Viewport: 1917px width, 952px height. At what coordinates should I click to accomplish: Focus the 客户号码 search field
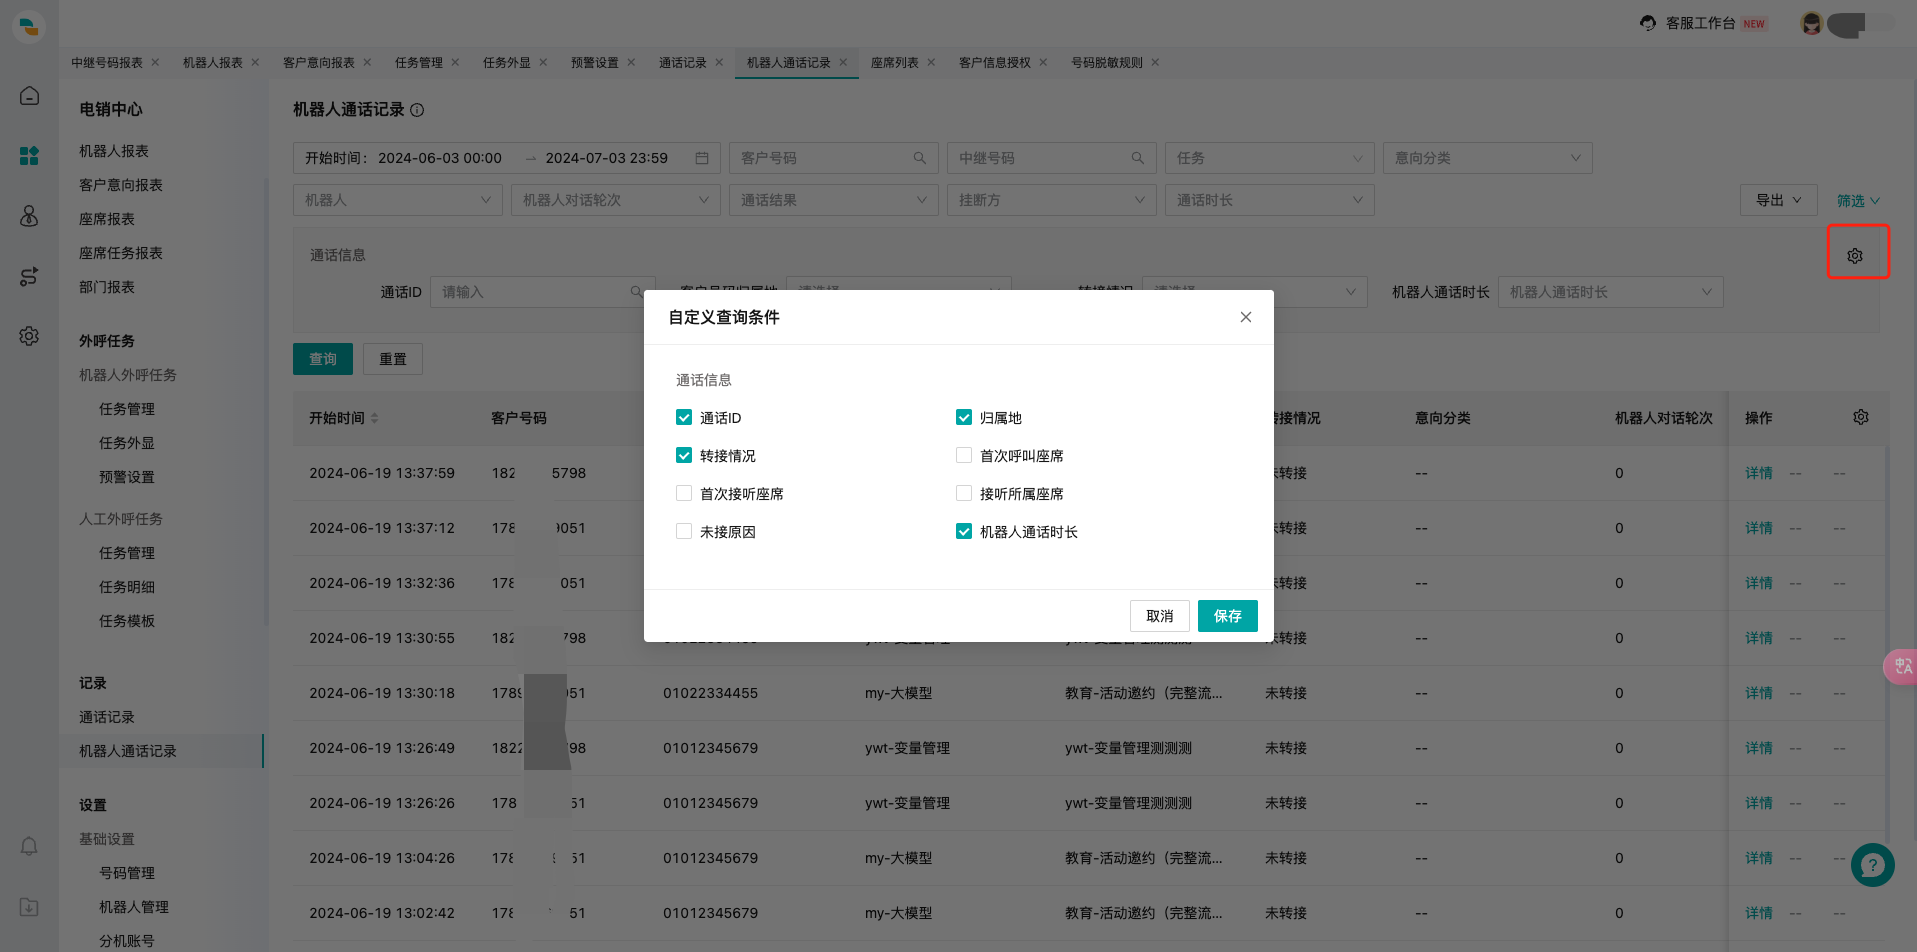click(834, 158)
